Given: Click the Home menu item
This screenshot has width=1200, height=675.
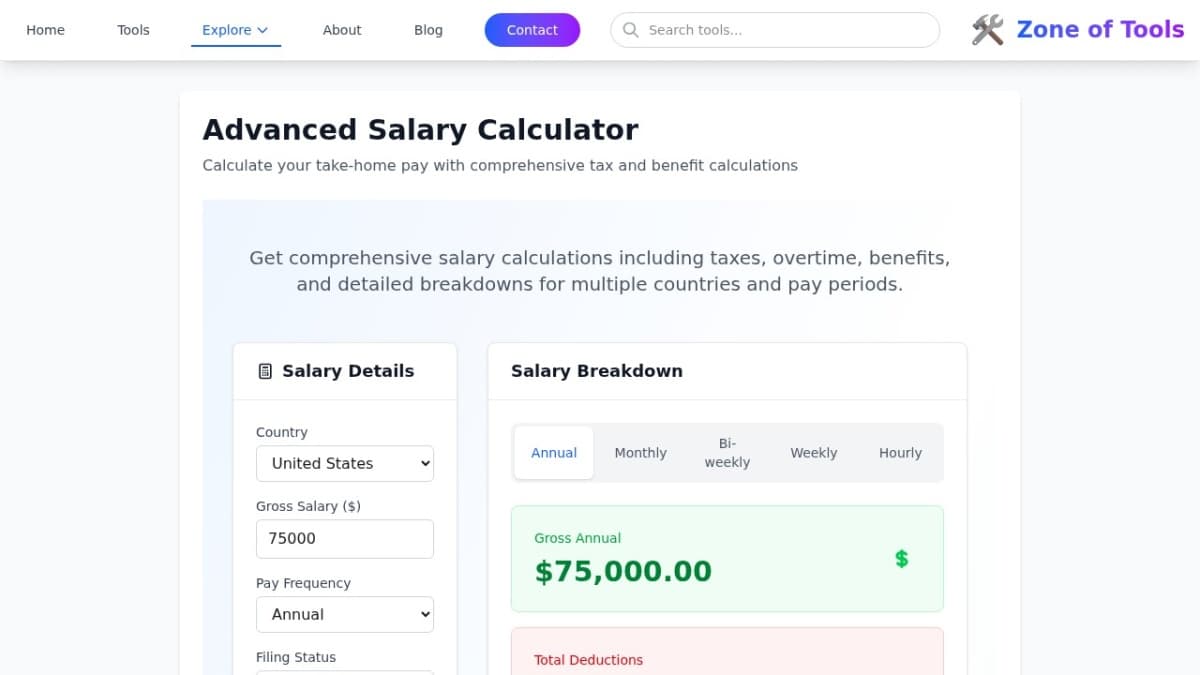Looking at the screenshot, I should [x=45, y=30].
